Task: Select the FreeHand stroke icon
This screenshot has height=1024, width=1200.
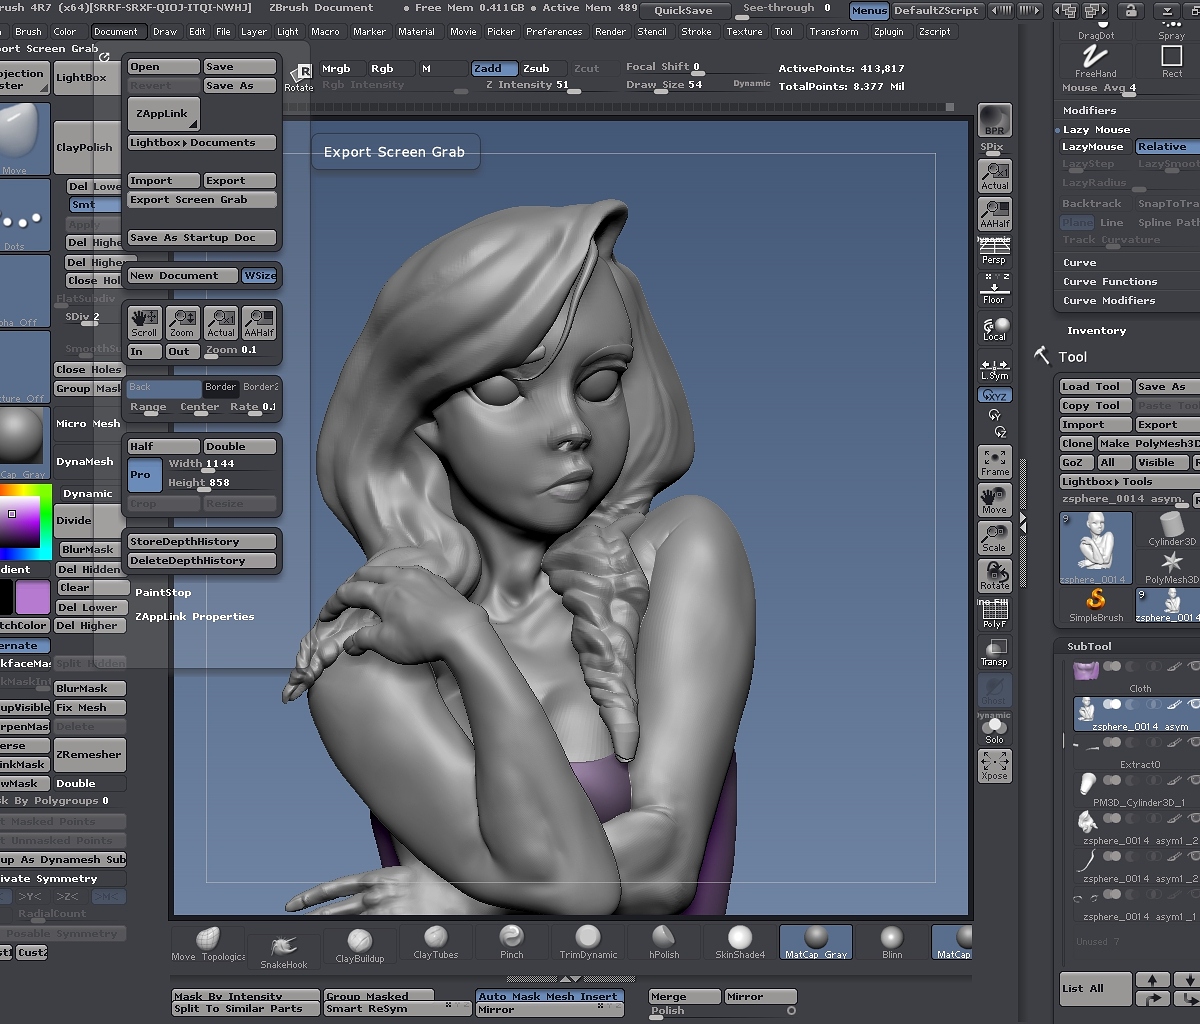Action: pos(1096,60)
